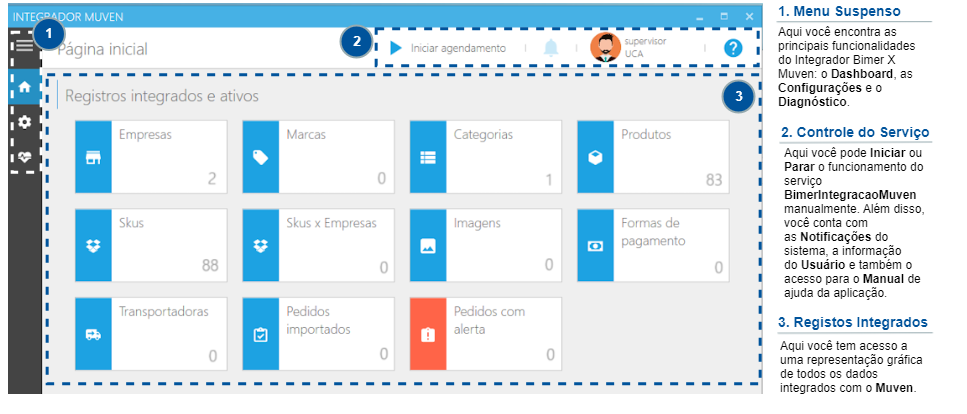Image resolution: width=967 pixels, height=414 pixels.
Task: Click the Skus tile
Action: [152, 244]
